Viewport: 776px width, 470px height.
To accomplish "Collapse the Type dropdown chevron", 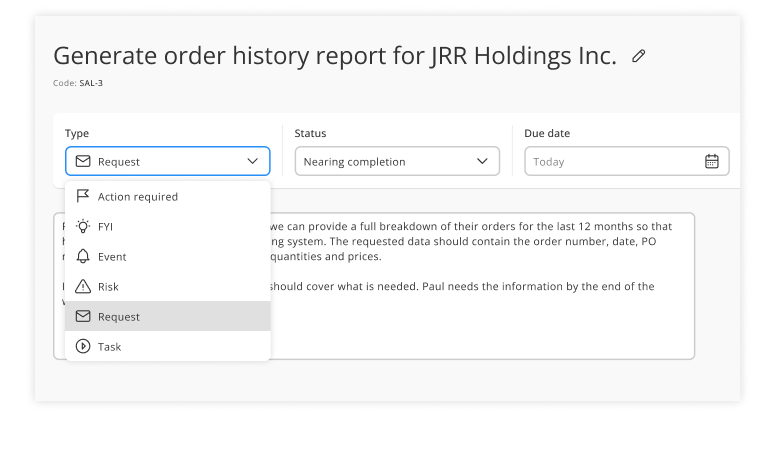I will (252, 161).
